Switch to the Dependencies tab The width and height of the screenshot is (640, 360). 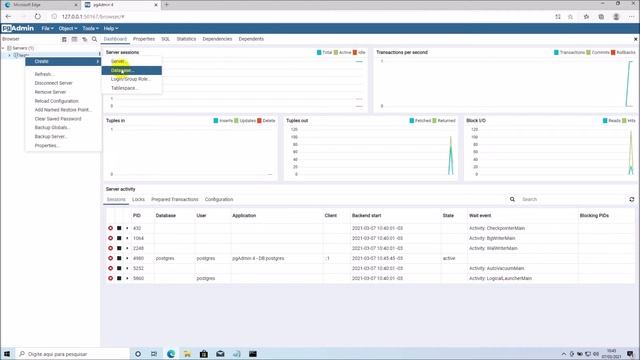pos(217,39)
